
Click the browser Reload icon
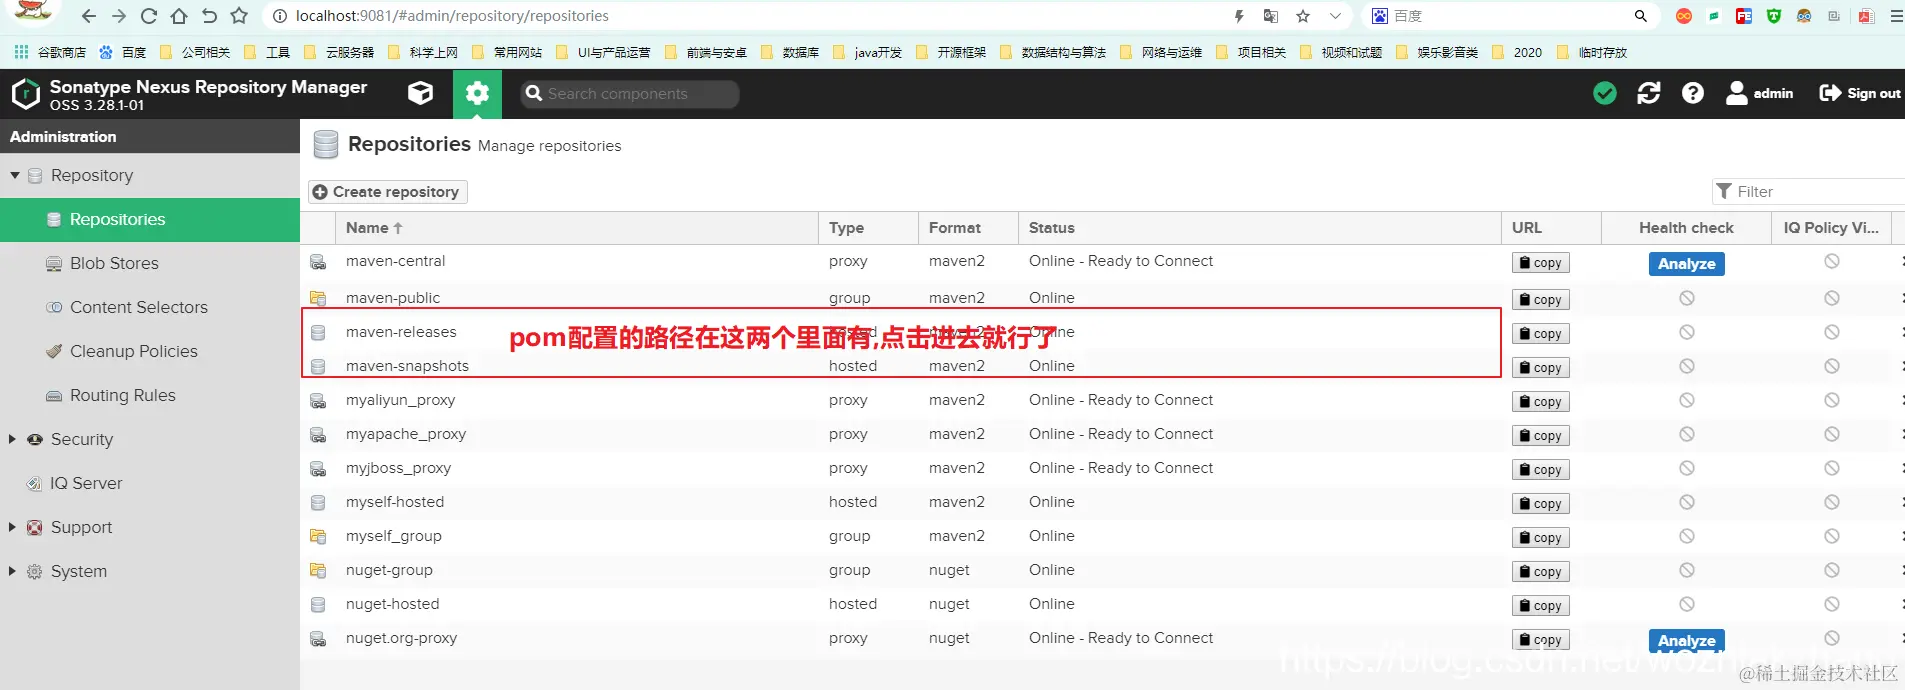(149, 16)
